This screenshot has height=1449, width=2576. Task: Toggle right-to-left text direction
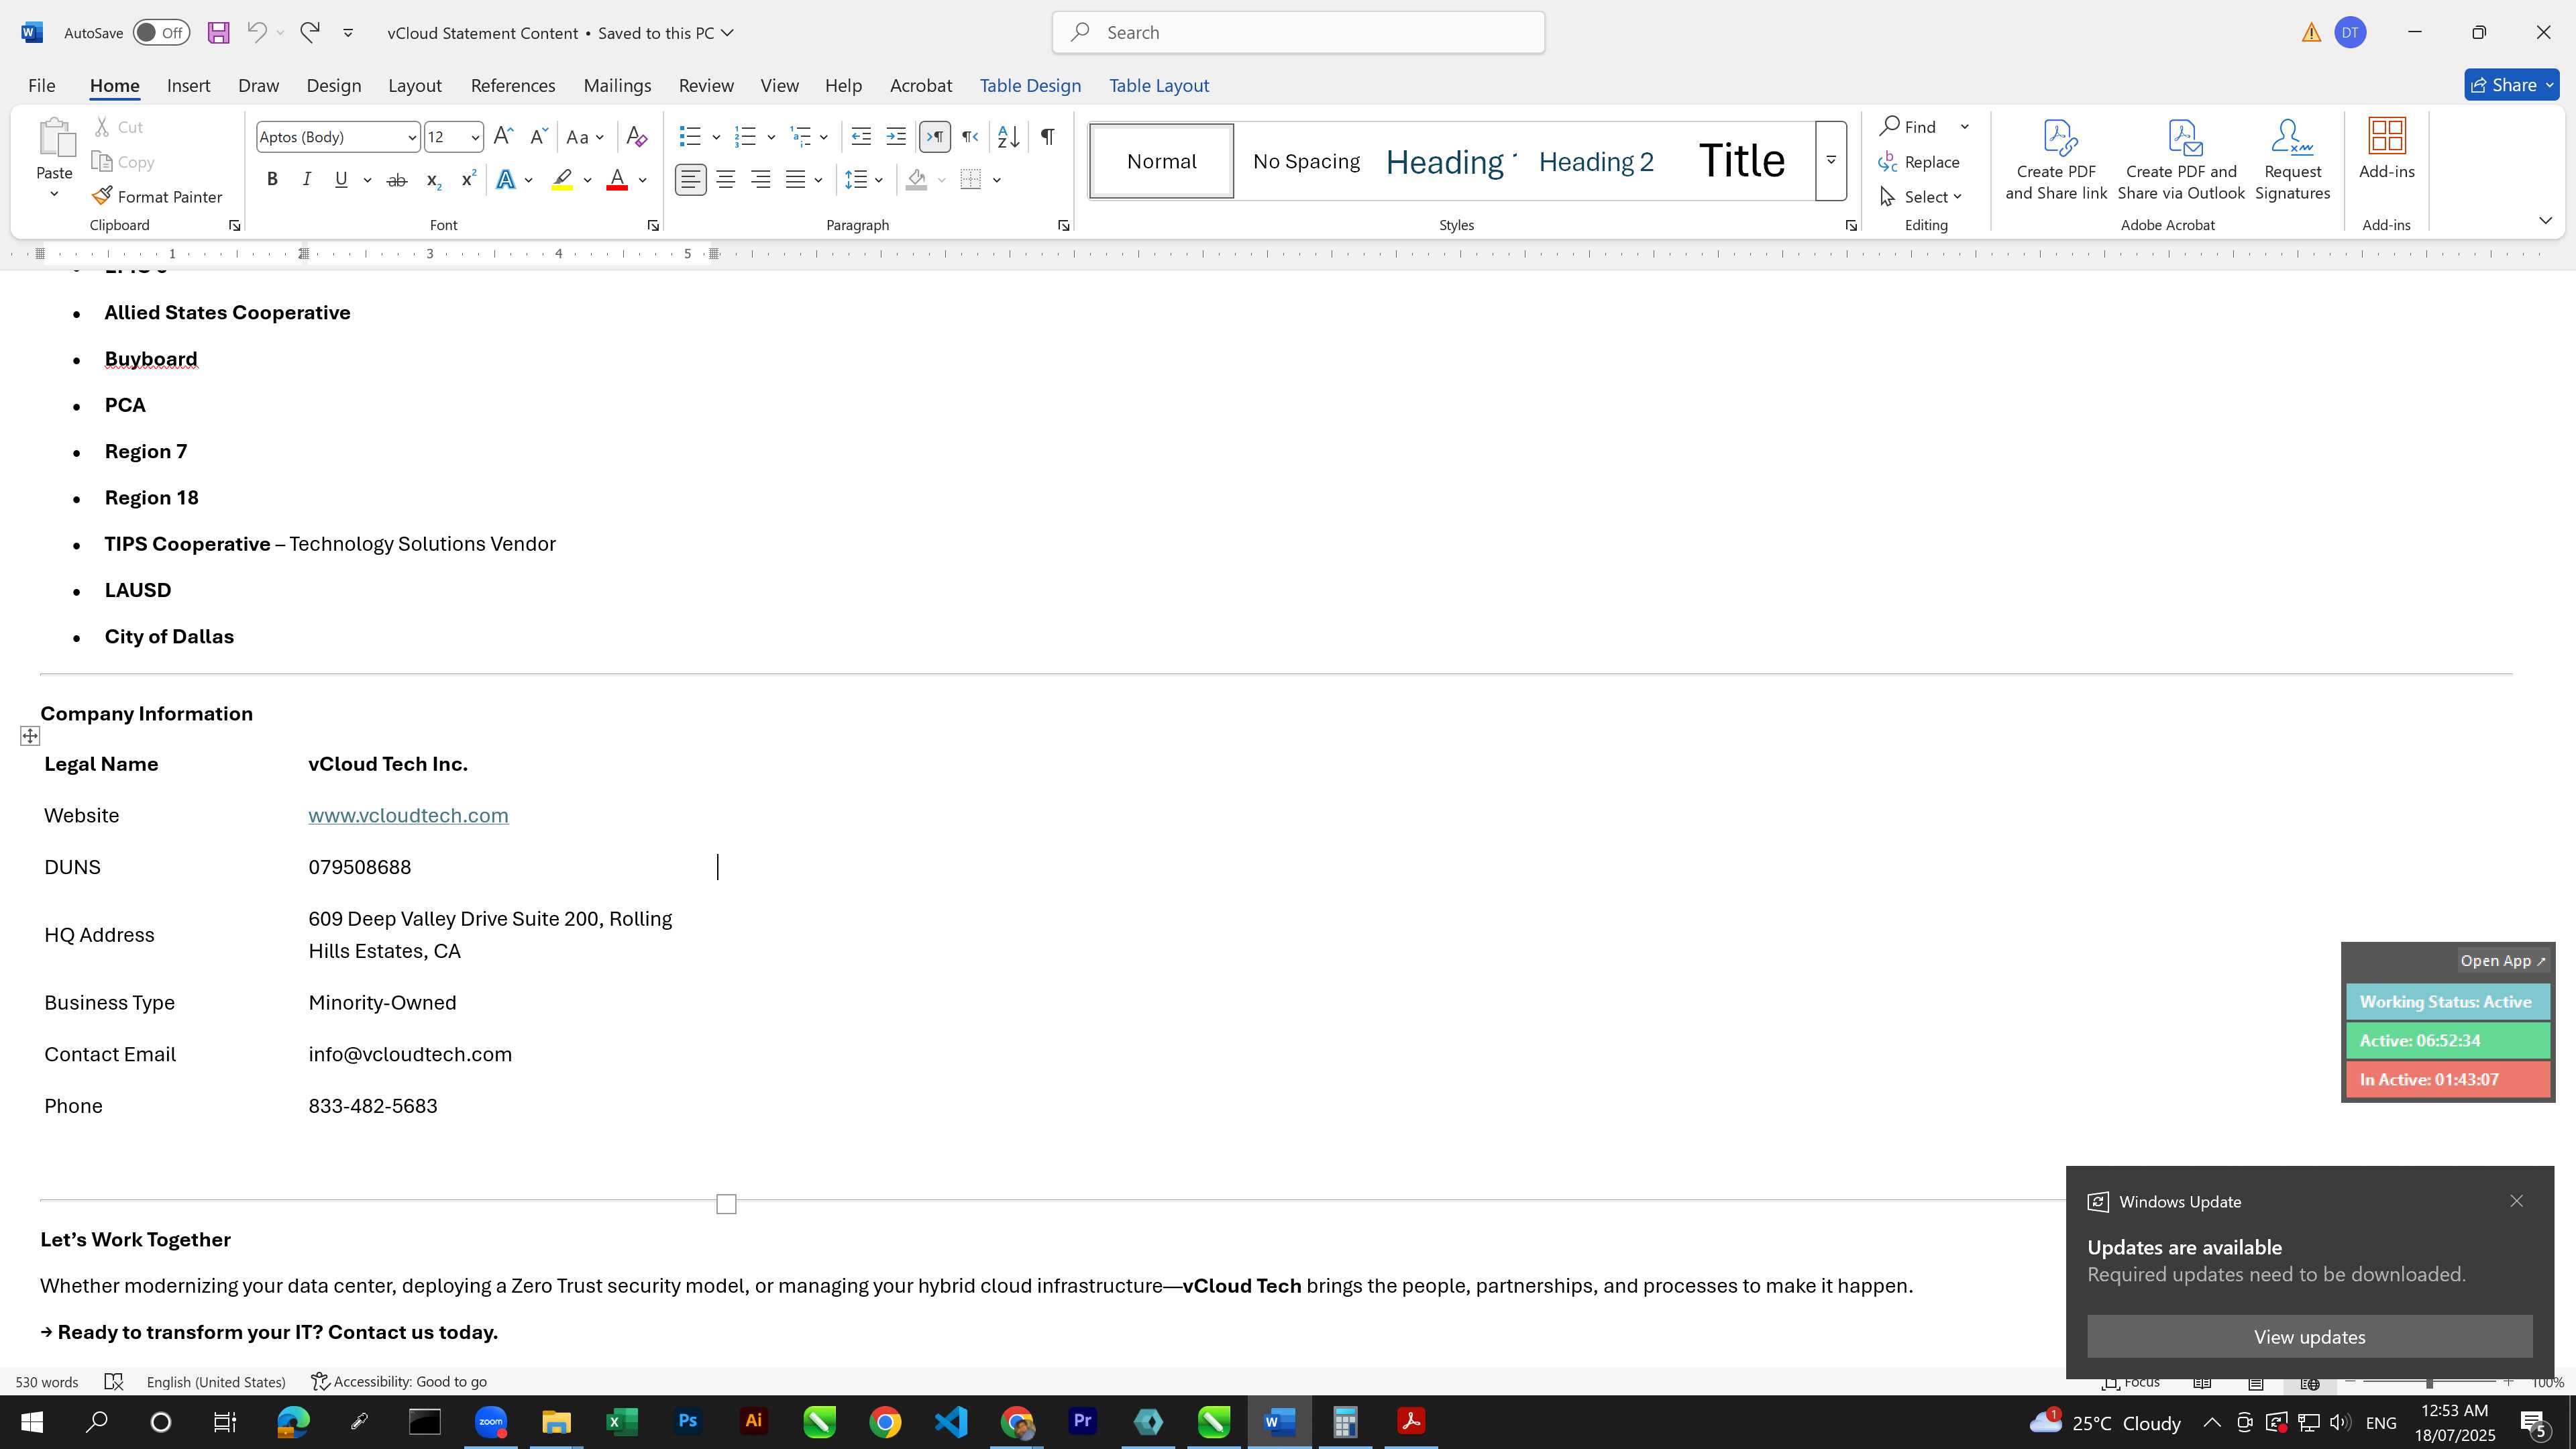tap(970, 137)
